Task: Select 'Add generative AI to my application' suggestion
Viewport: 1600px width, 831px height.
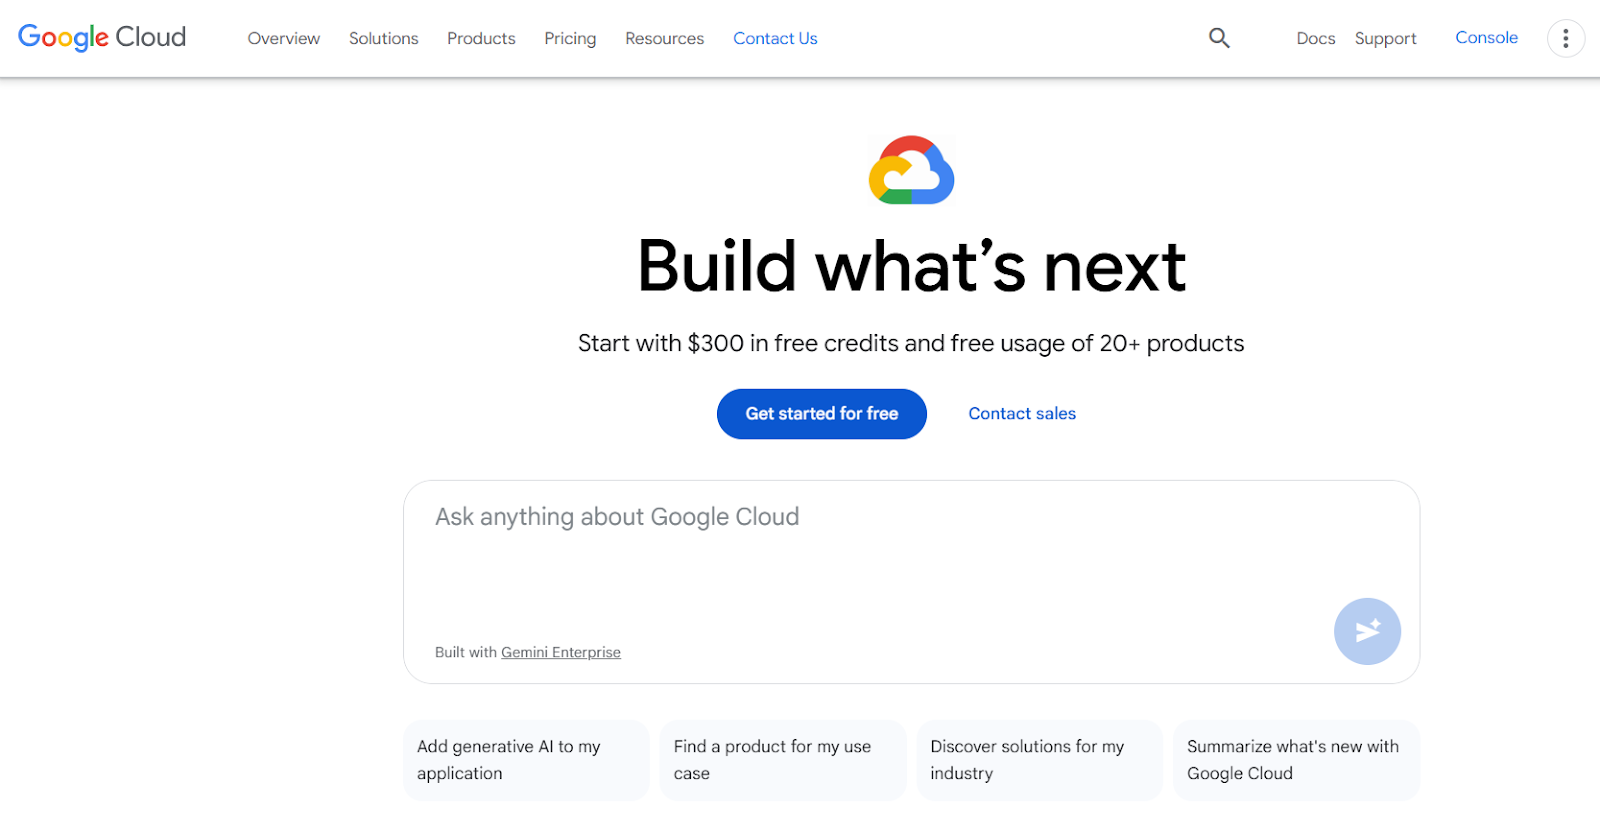Action: (x=525, y=760)
